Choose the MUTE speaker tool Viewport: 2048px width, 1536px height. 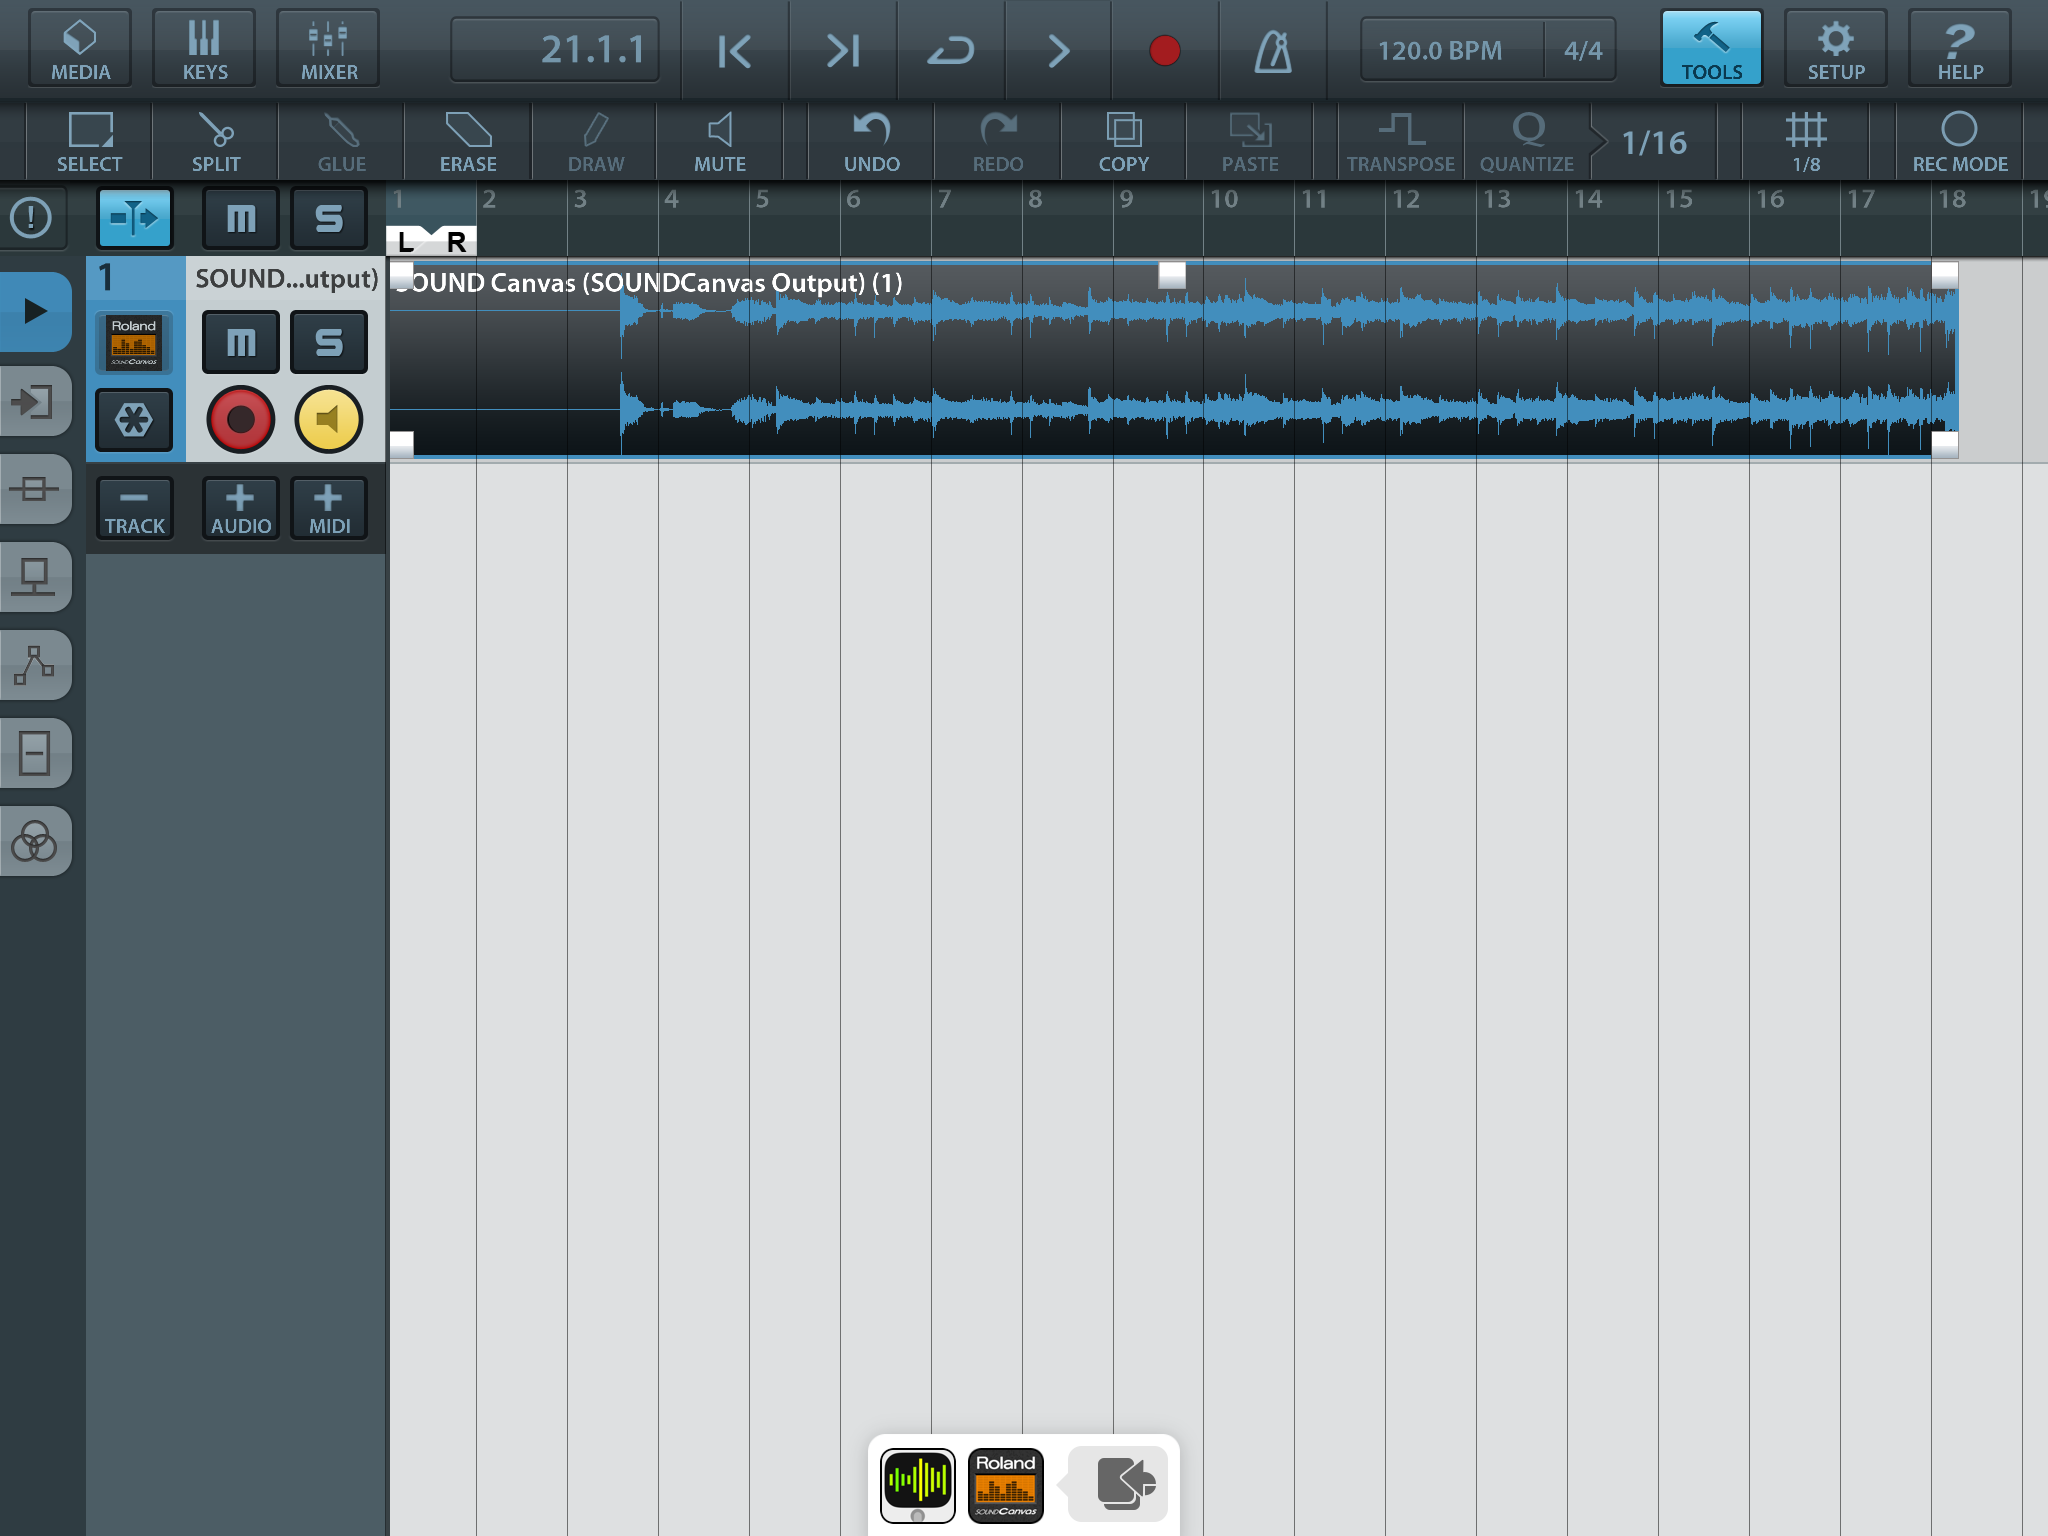tap(720, 142)
